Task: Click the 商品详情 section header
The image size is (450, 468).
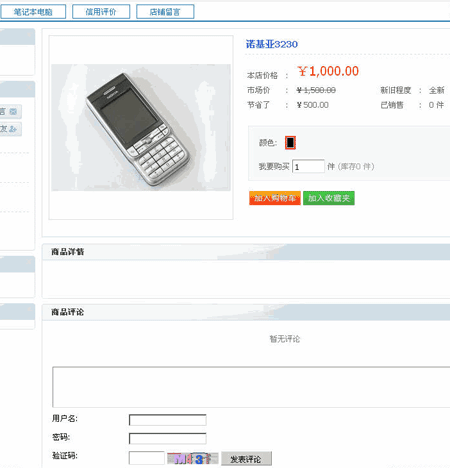Action: click(67, 252)
